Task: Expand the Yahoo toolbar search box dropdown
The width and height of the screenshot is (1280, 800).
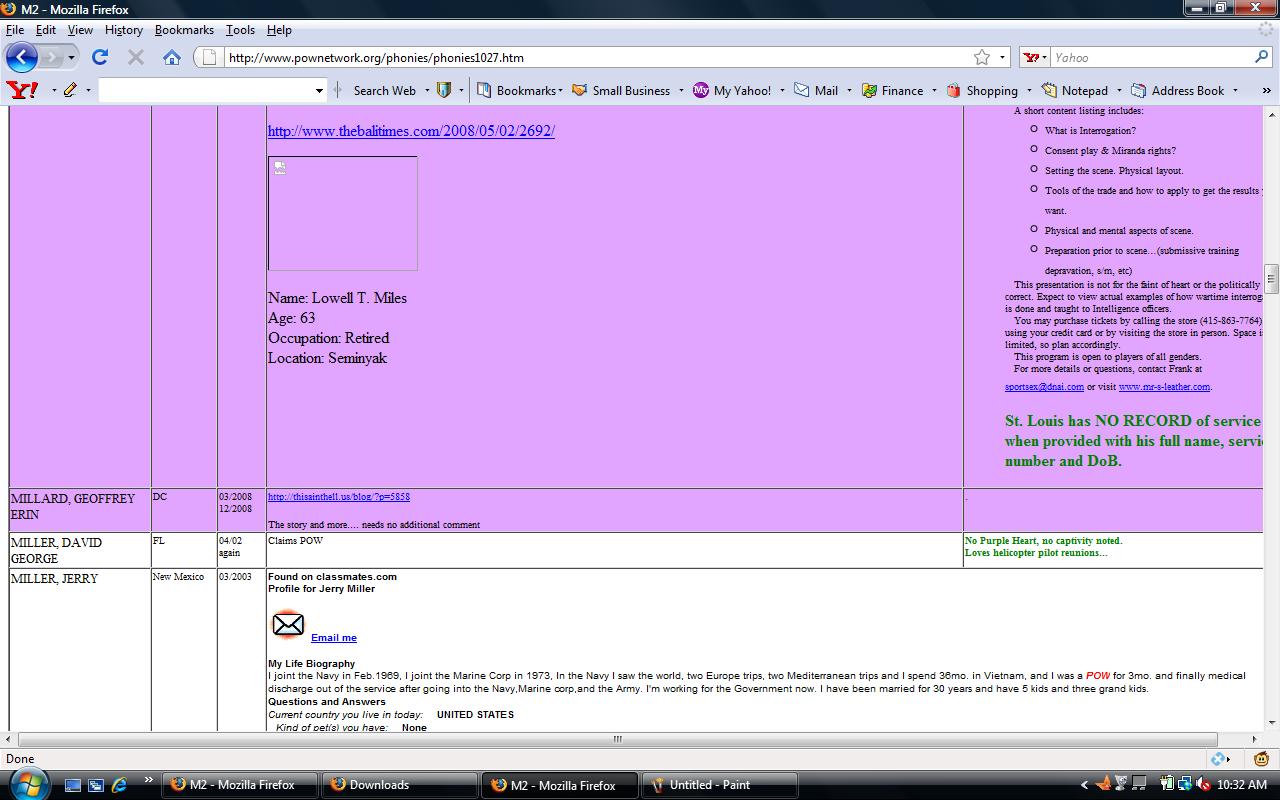Action: 319,90
